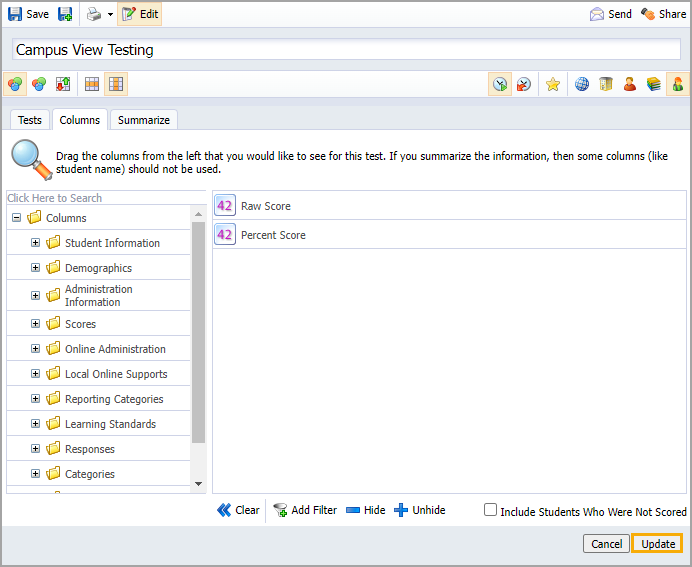Click the Share button
The width and height of the screenshot is (692, 567).
(663, 14)
